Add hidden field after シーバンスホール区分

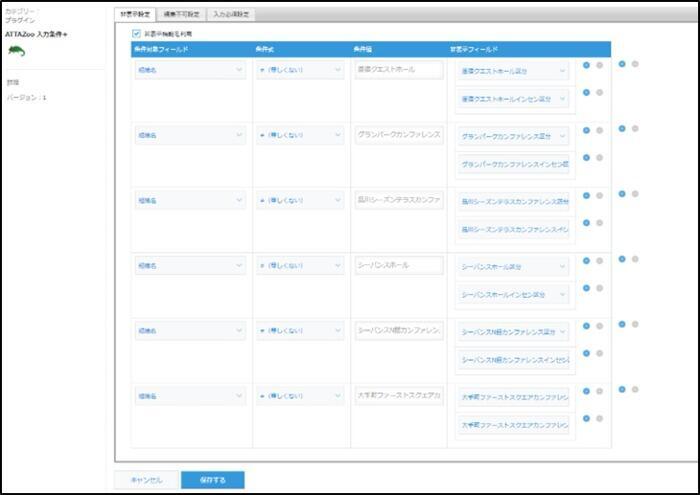pos(586,260)
